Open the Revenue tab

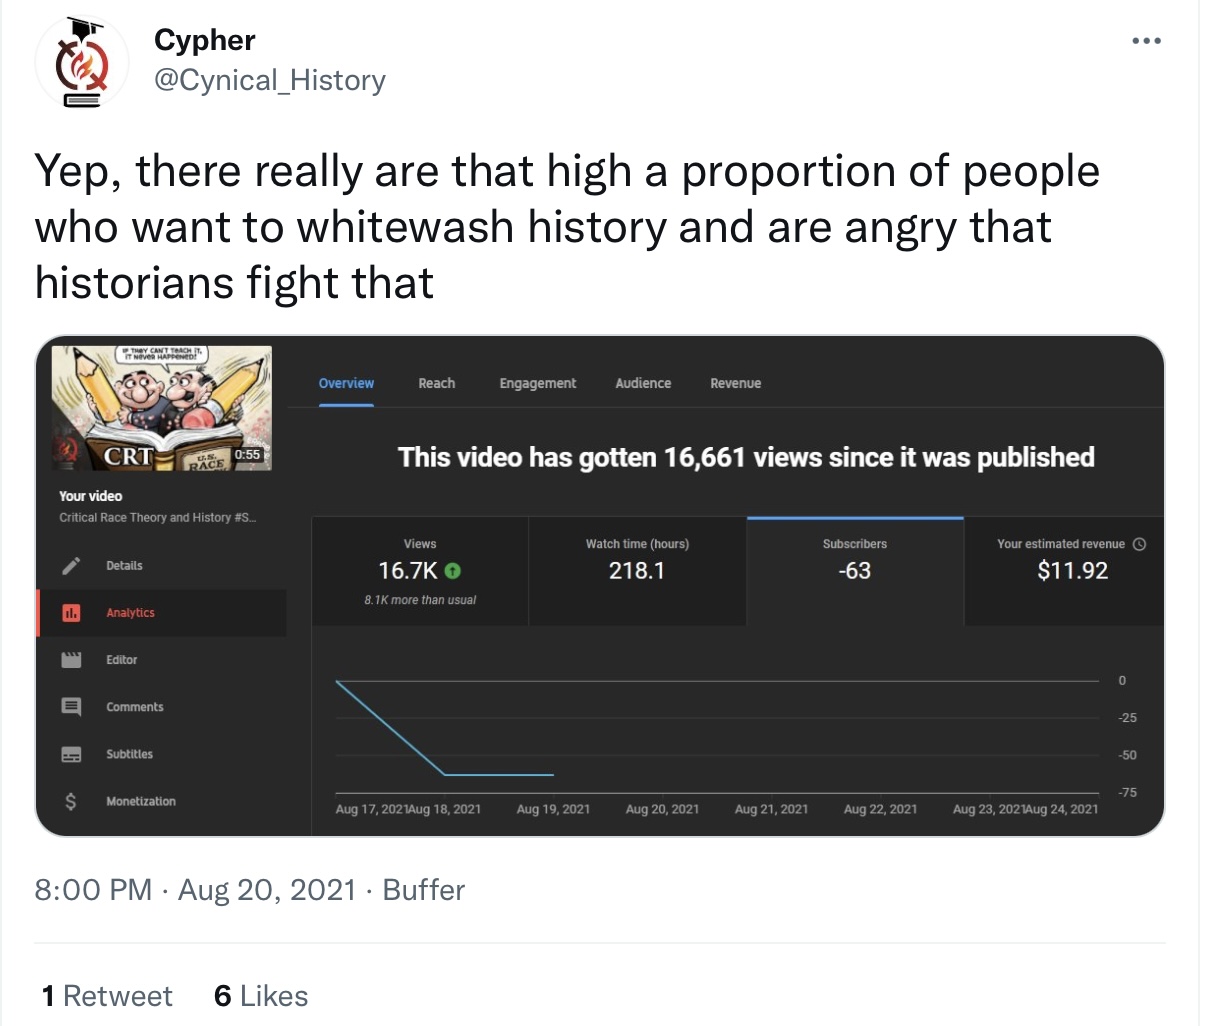pyautogui.click(x=736, y=383)
